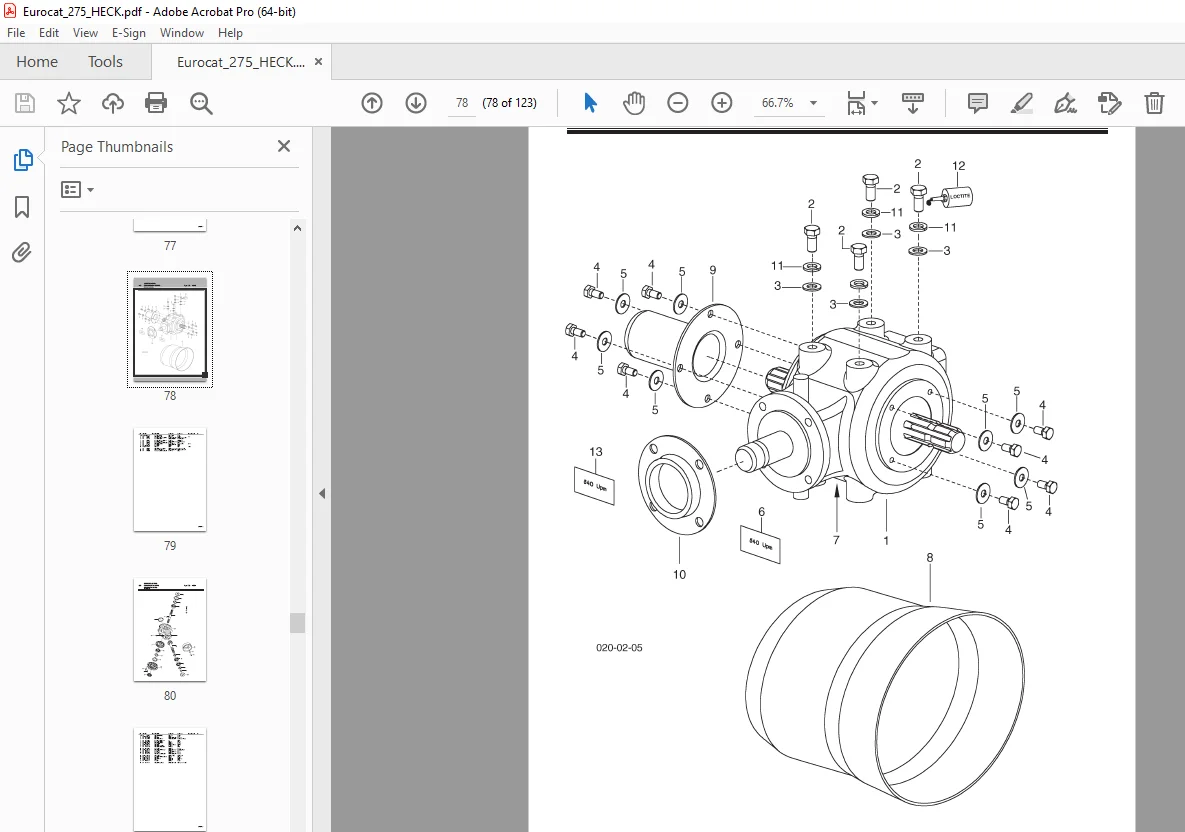Viewport: 1185px width, 832px height.
Task: Click the thumbnail panel scroll up arrow
Action: coord(298,227)
